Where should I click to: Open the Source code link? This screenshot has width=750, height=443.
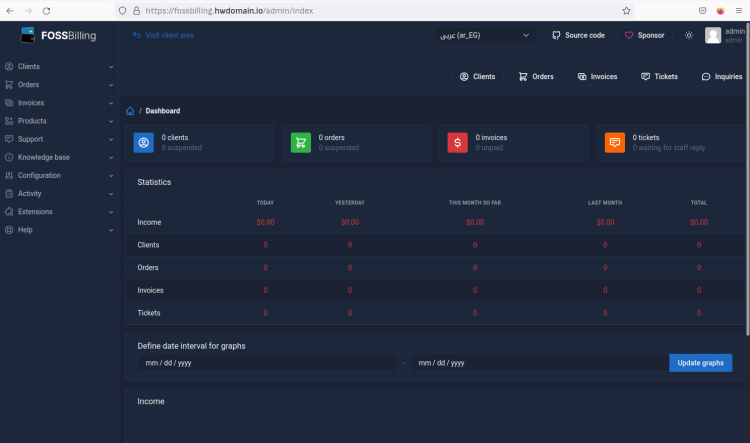578,35
